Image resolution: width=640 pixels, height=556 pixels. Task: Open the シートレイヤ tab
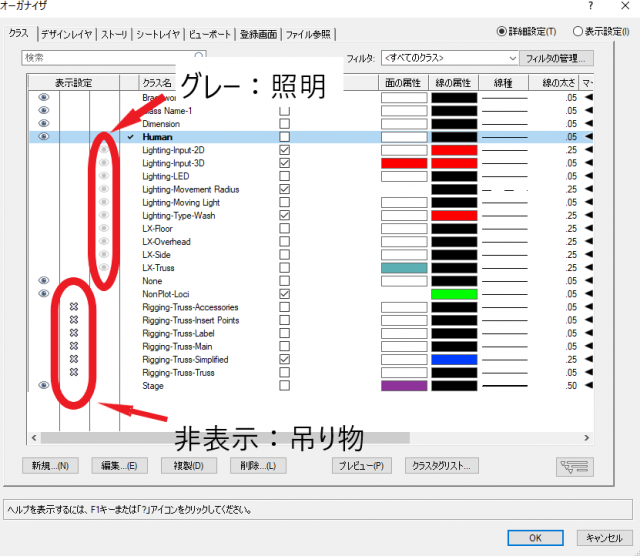(x=159, y=34)
